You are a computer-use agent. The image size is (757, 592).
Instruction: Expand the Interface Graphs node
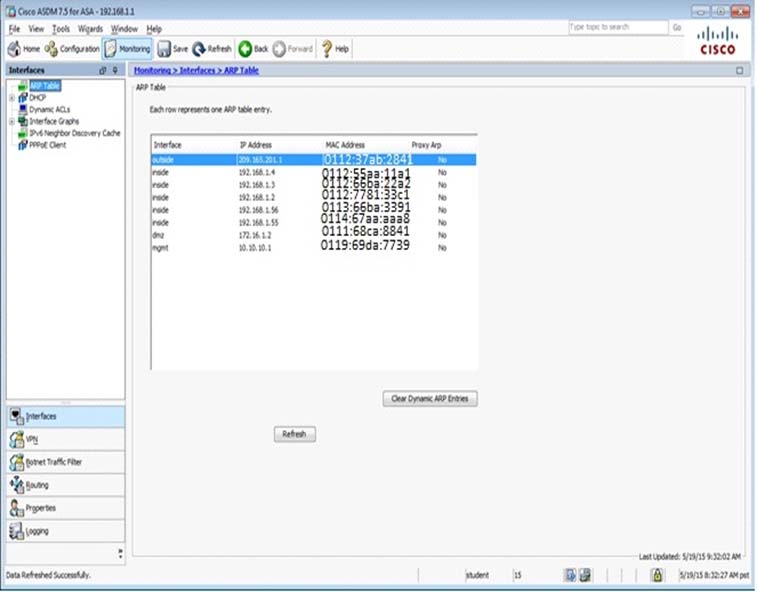coord(12,122)
